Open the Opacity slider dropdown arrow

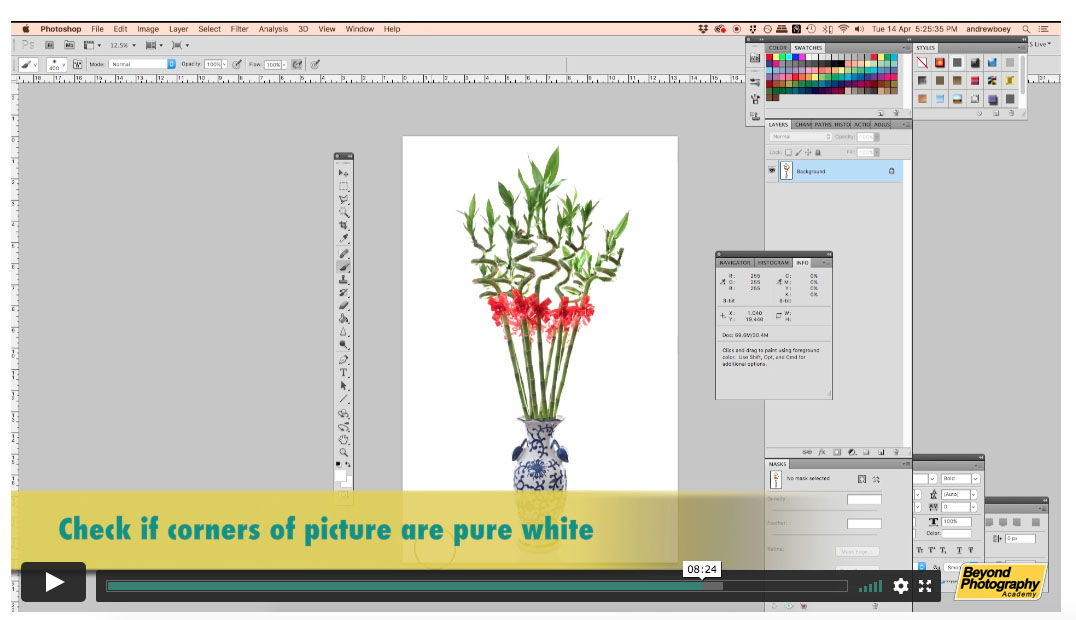click(x=224, y=65)
